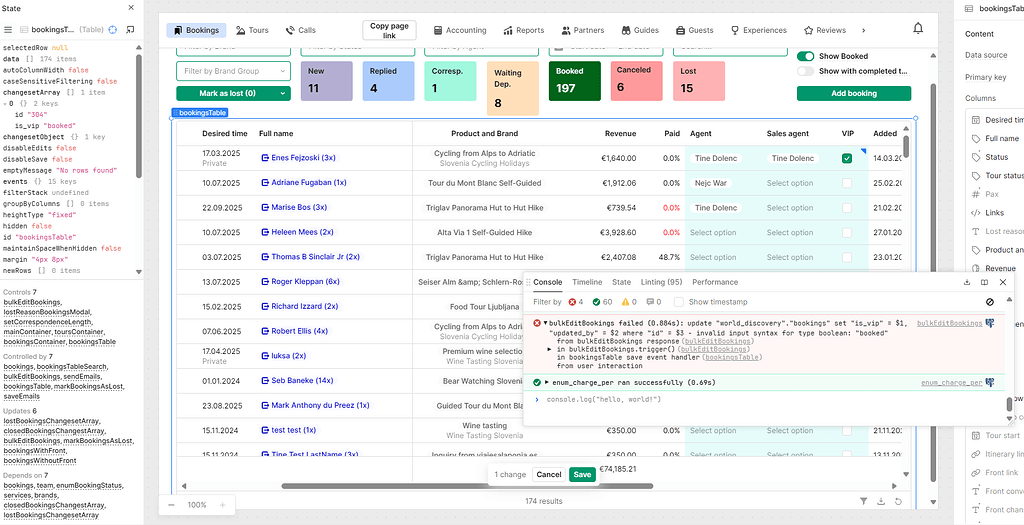This screenshot has width=1024, height=525.
Task: Open the Linting (95) tab
Action: (662, 282)
